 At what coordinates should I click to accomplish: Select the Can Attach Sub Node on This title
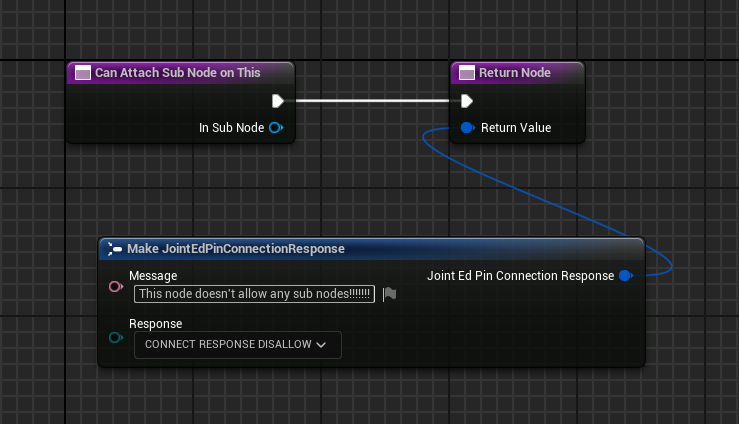pyautogui.click(x=177, y=73)
